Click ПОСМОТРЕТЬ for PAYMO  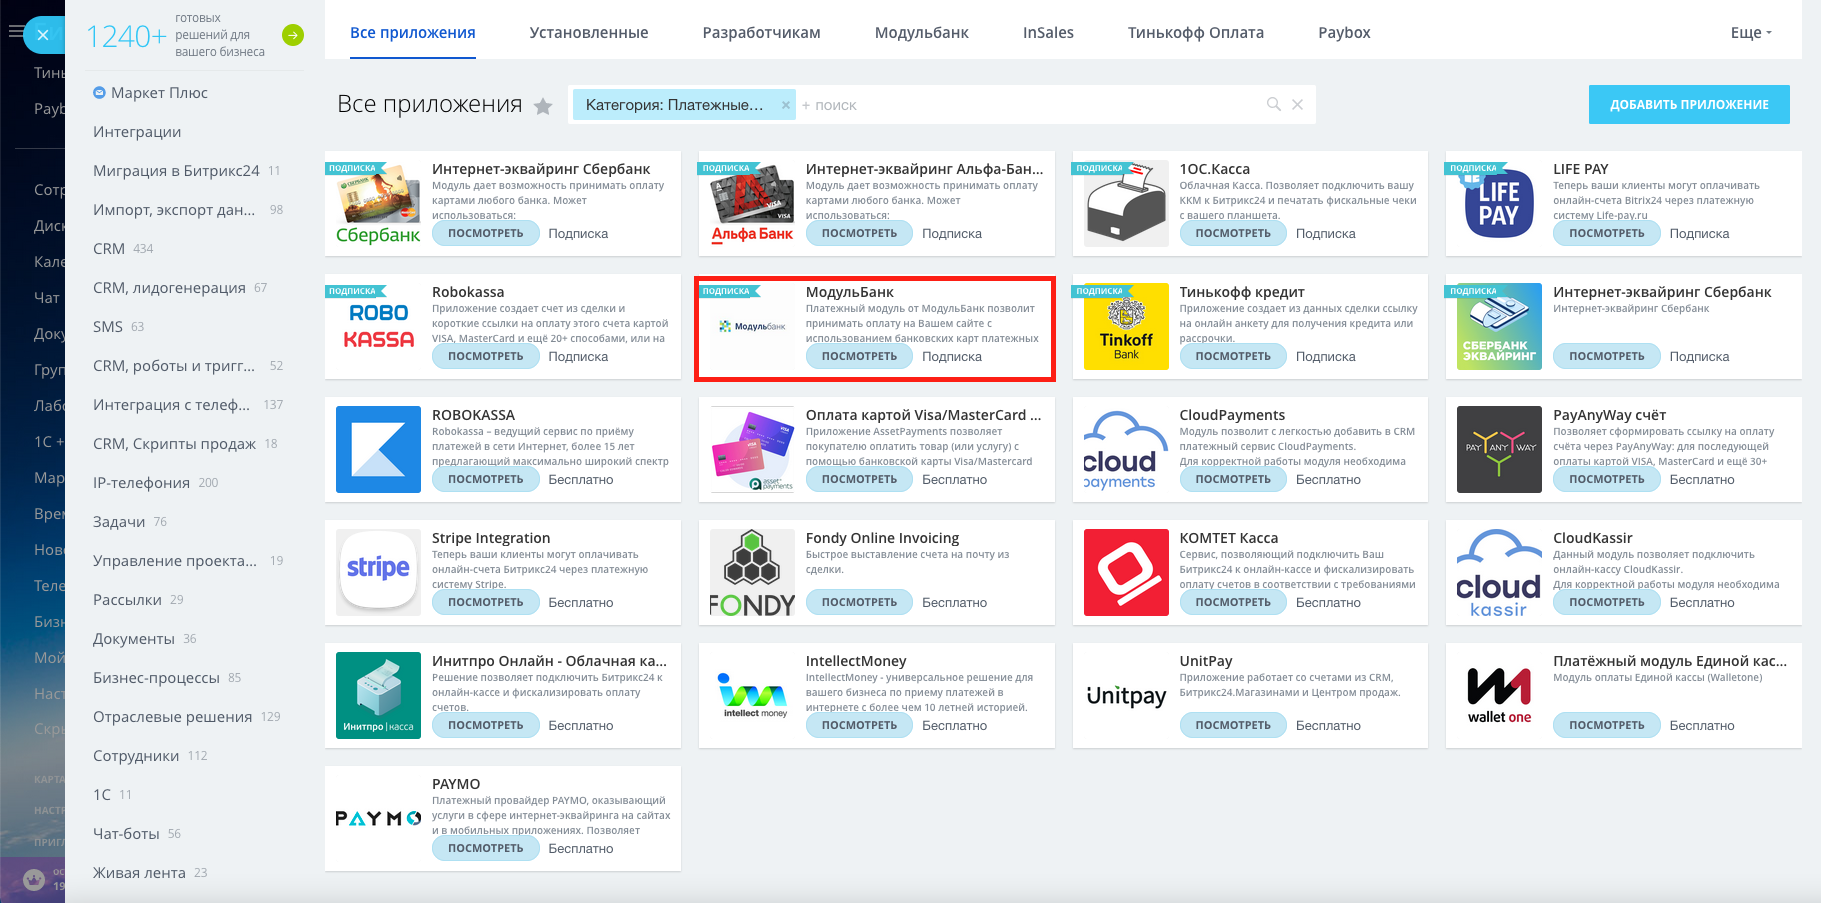485,849
